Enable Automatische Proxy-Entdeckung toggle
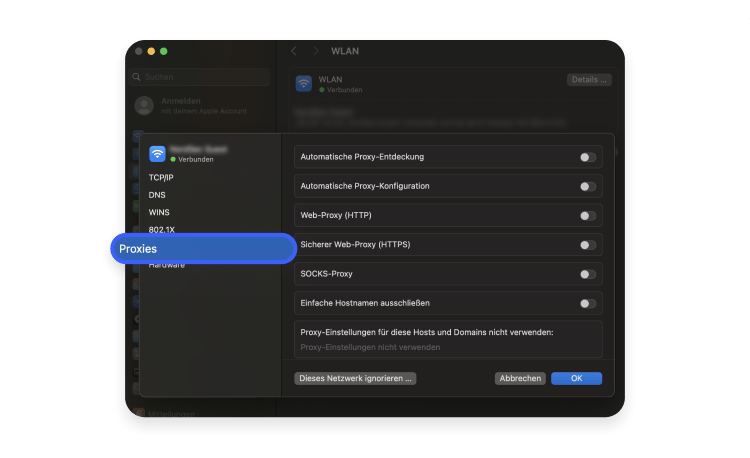The height and width of the screenshot is (458, 750). click(x=588, y=157)
